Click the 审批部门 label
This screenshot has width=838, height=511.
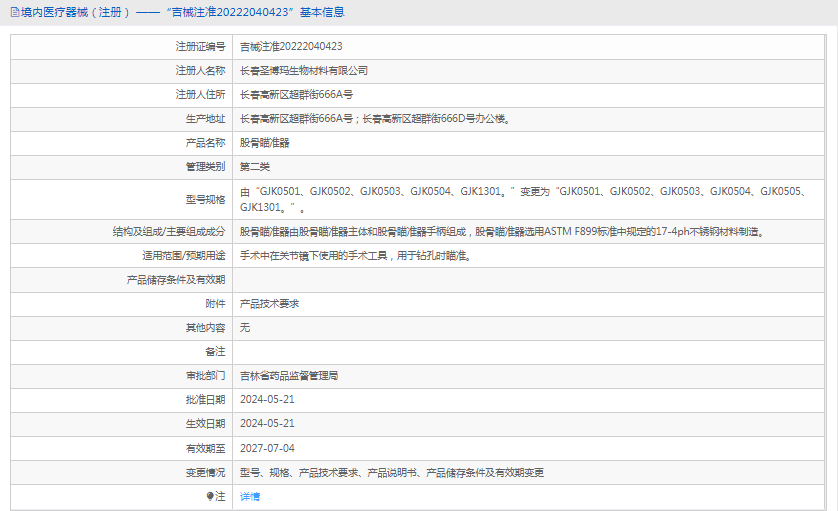coord(205,376)
